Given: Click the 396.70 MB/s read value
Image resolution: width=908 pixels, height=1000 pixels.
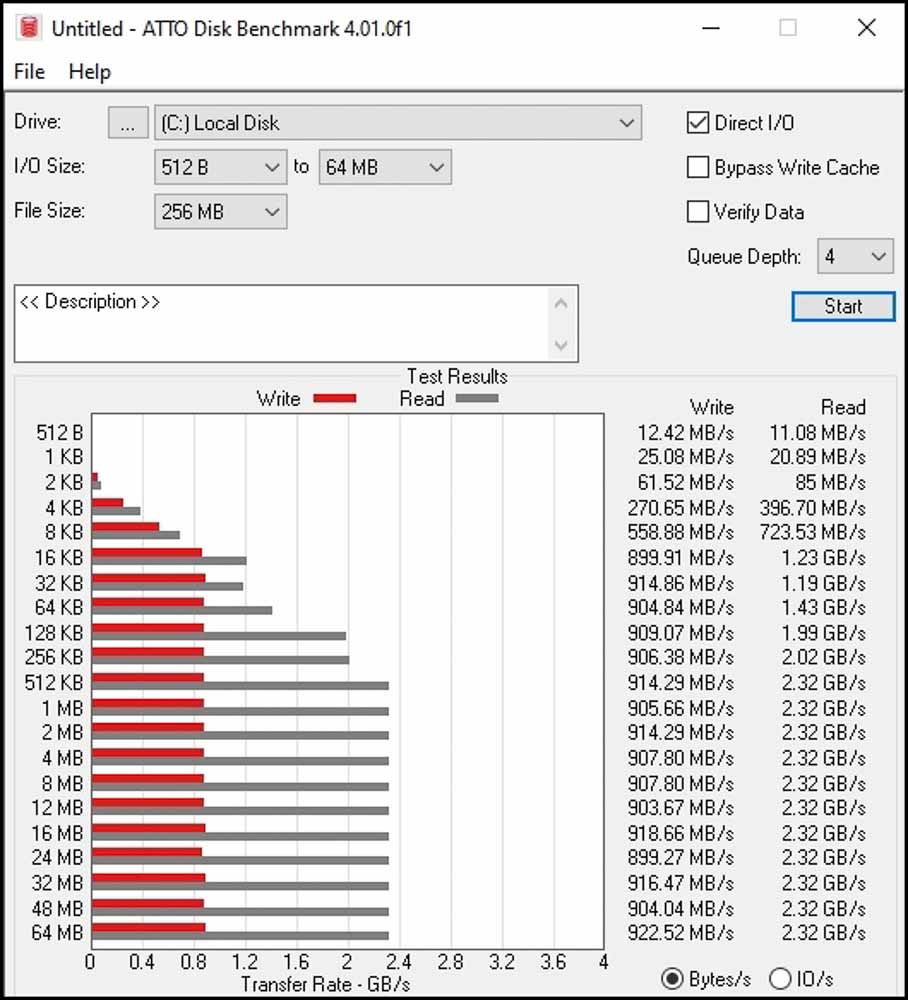Looking at the screenshot, I should [812, 508].
